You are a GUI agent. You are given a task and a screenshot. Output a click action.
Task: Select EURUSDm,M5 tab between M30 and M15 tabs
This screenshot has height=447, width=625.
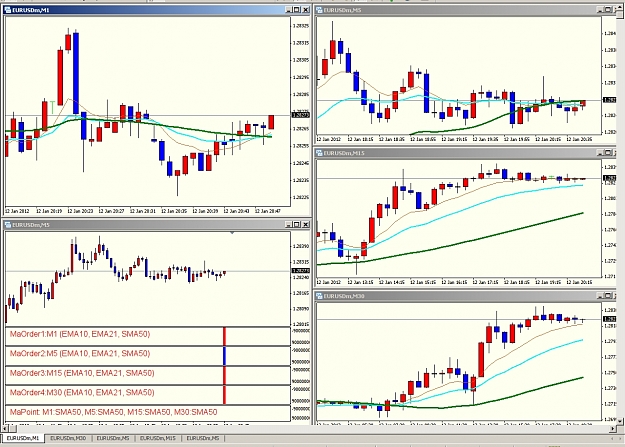pyautogui.click(x=113, y=439)
